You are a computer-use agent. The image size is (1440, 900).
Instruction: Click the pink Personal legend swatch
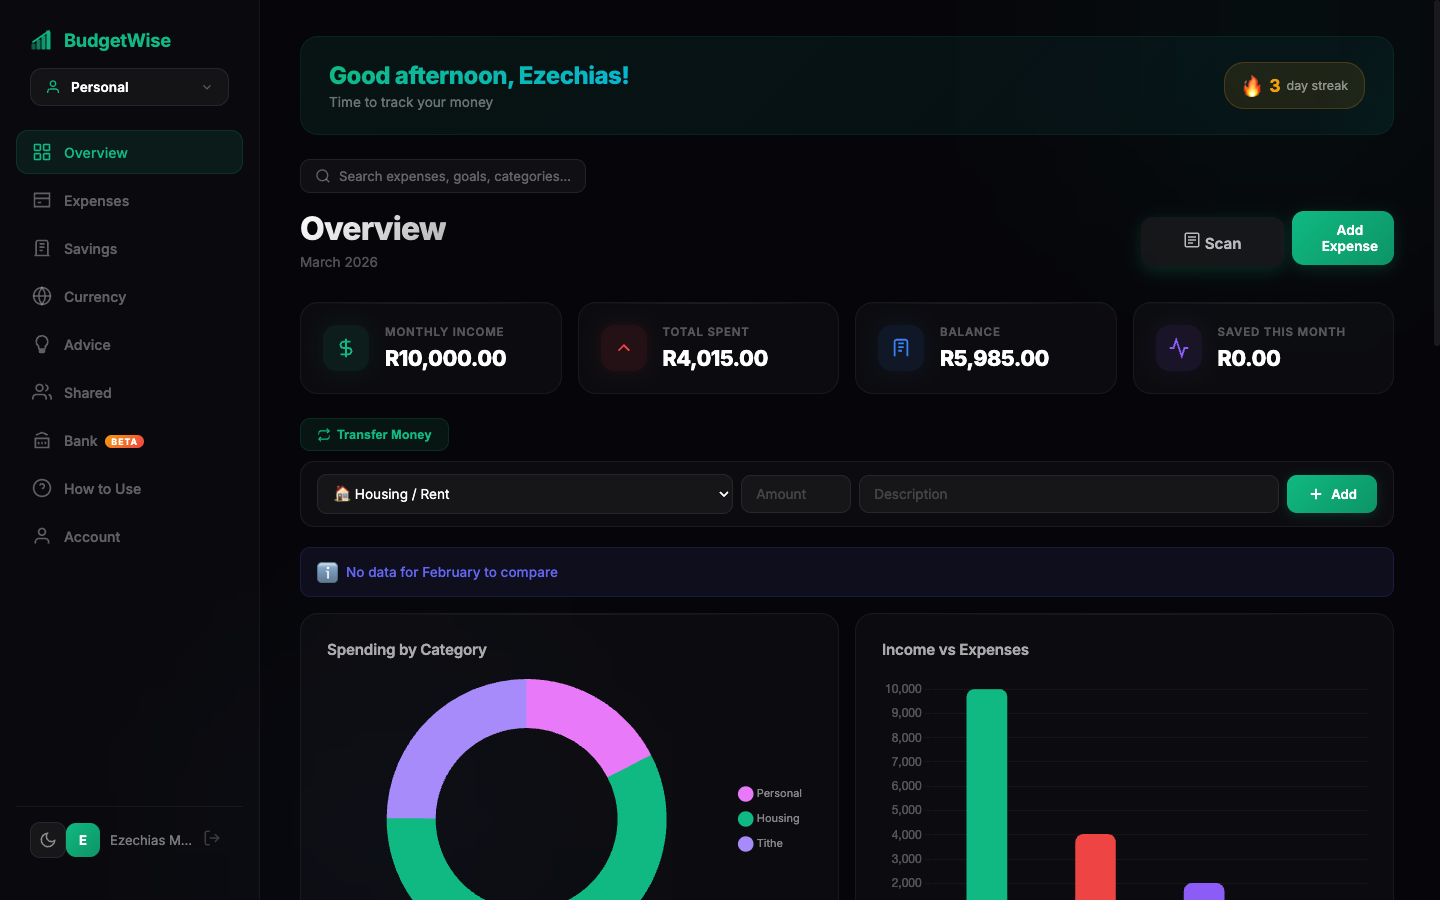pyautogui.click(x=745, y=794)
